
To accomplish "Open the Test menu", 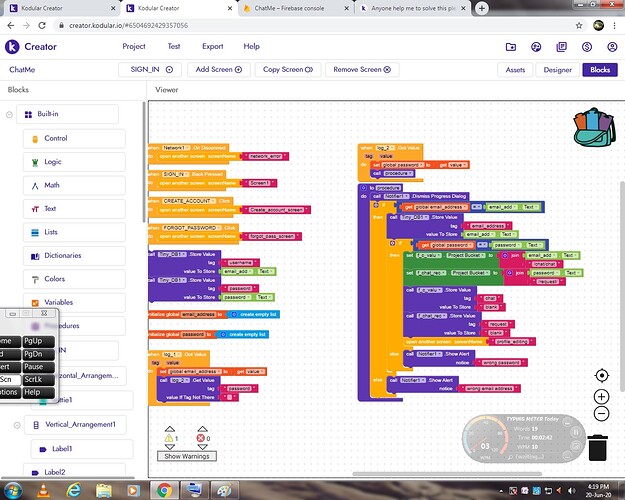I will 174,46.
